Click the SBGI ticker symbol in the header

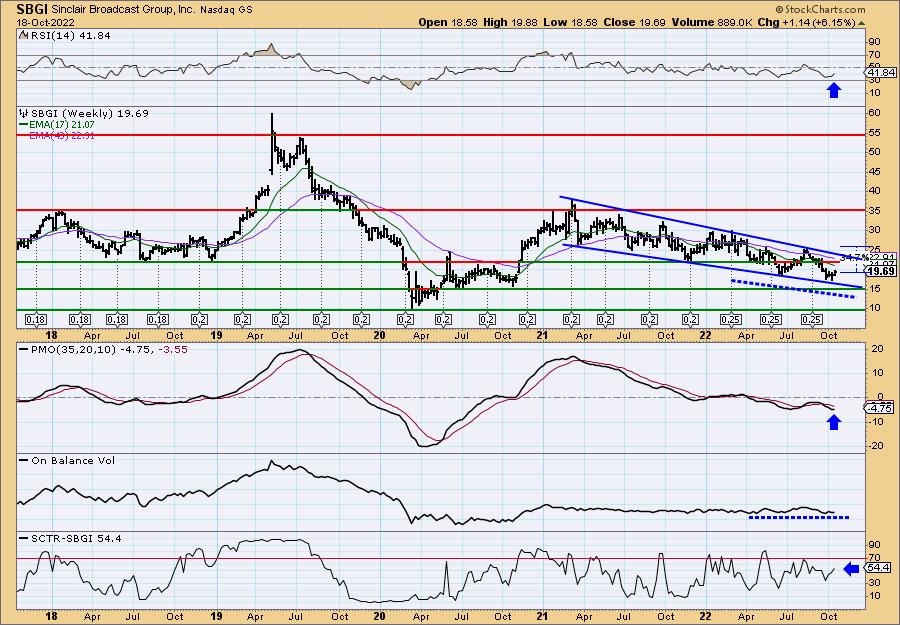(33, 9)
